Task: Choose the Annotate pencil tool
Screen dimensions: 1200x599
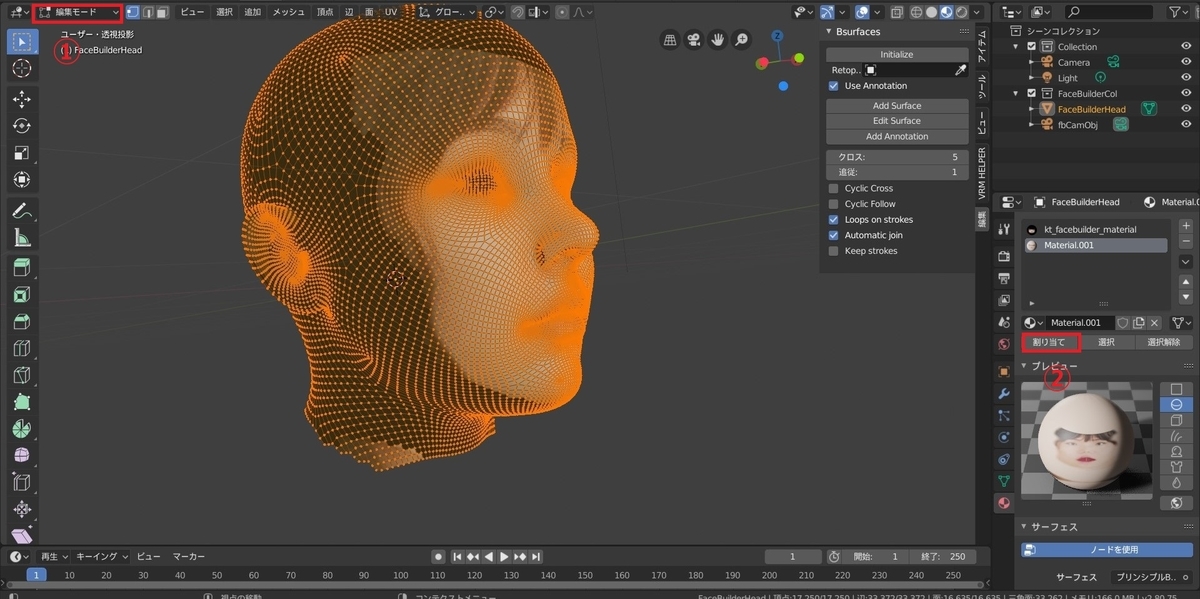Action: [21, 211]
